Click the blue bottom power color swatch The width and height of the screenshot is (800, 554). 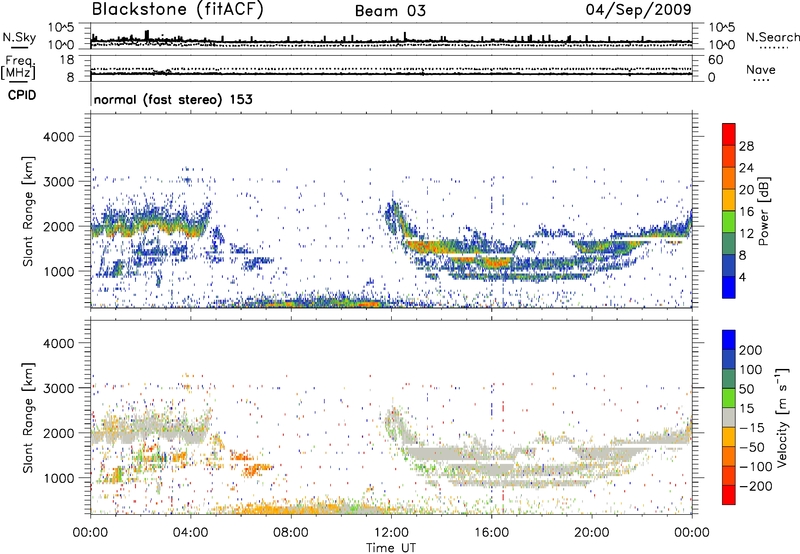tap(729, 287)
